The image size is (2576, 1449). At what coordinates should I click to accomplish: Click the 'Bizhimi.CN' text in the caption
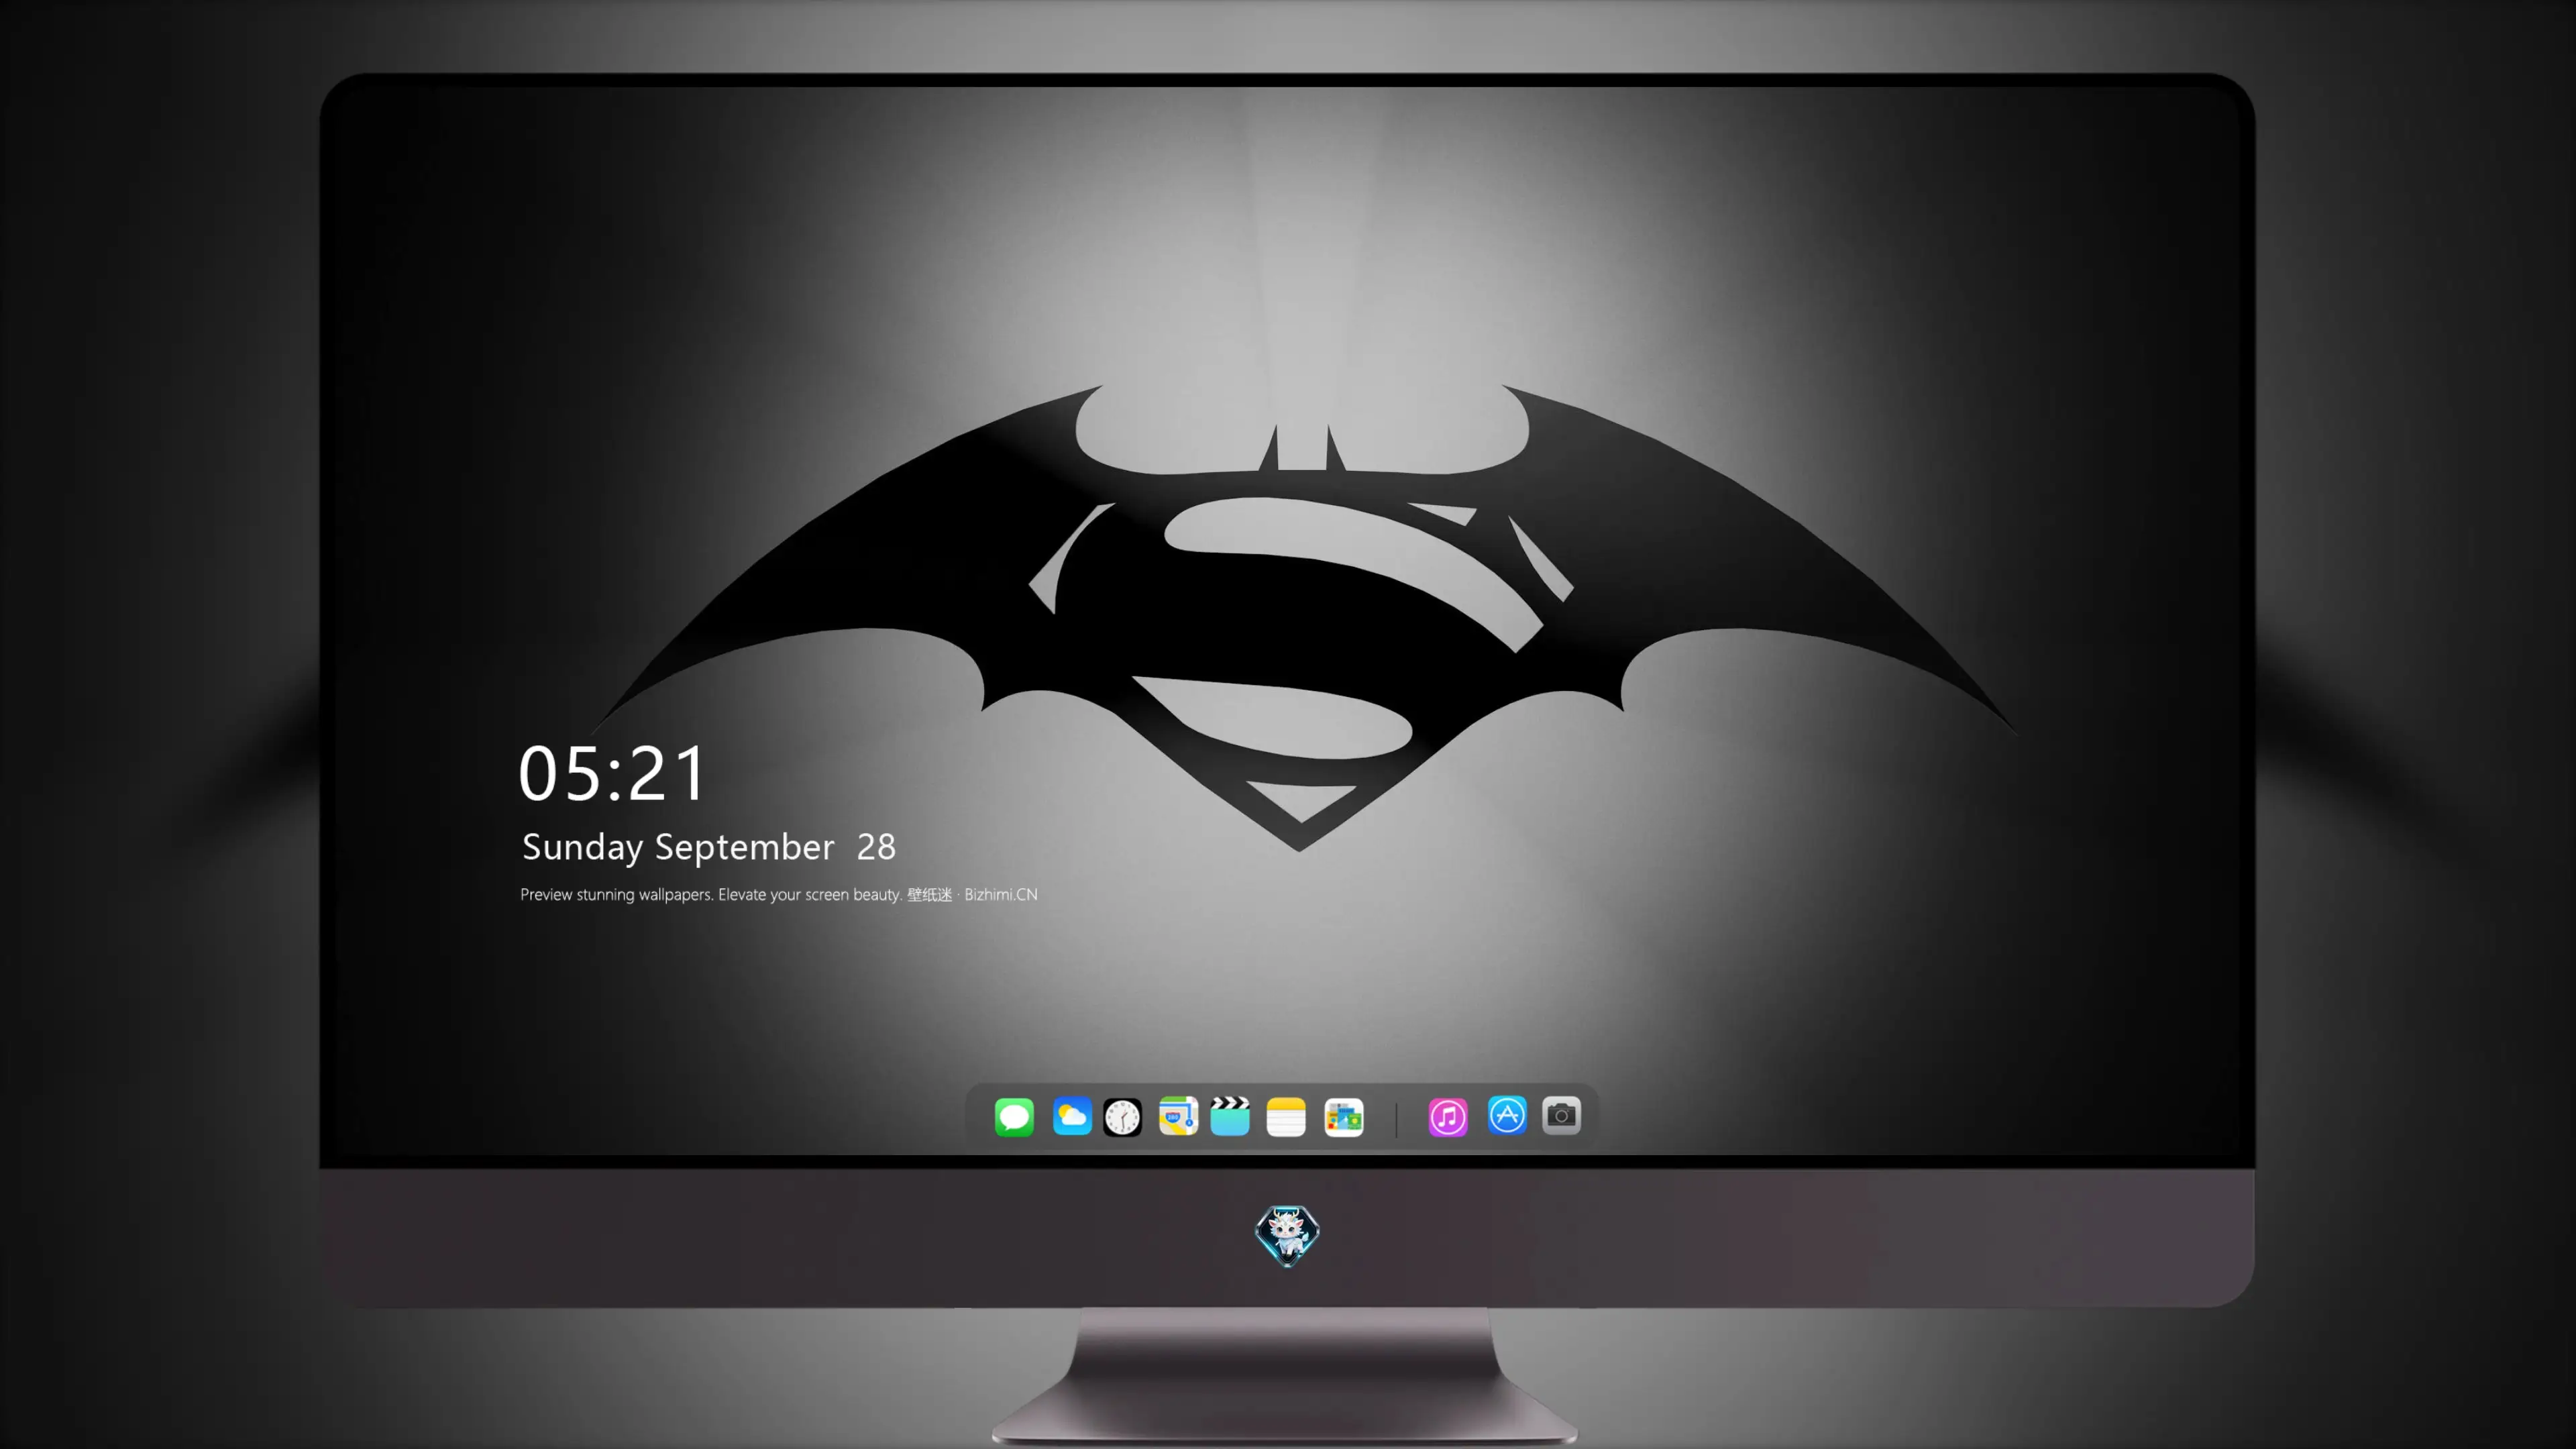(1001, 895)
